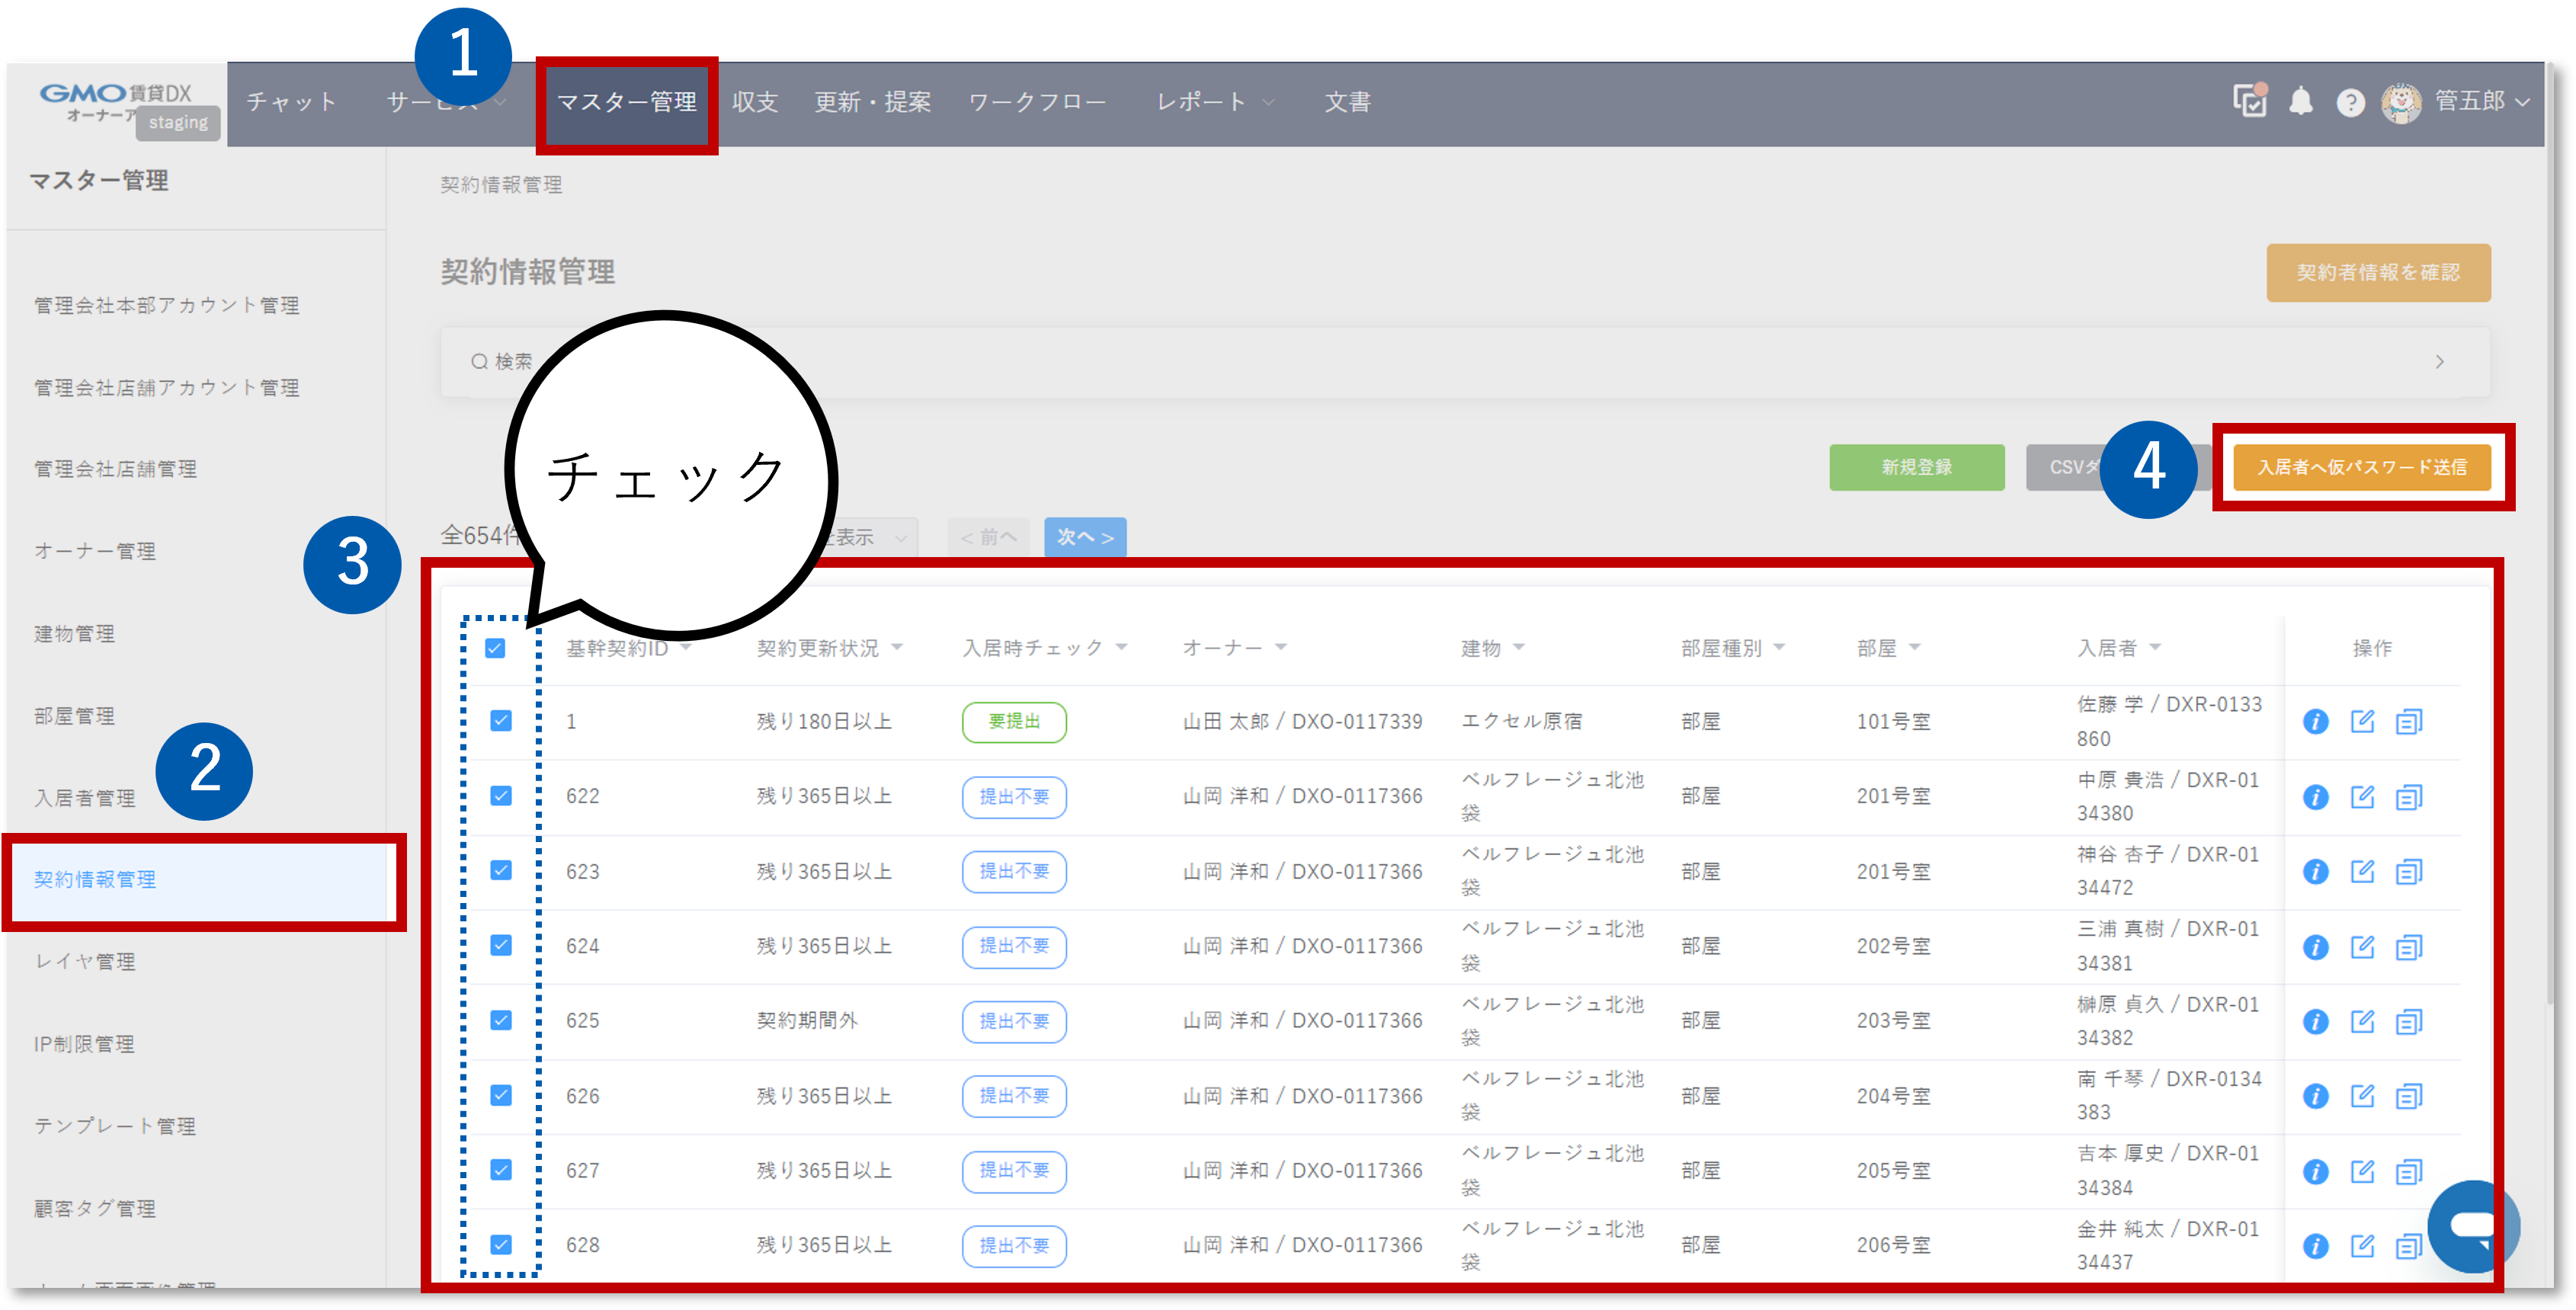
Task: Click the info icon for contract ID 1
Action: [2316, 721]
